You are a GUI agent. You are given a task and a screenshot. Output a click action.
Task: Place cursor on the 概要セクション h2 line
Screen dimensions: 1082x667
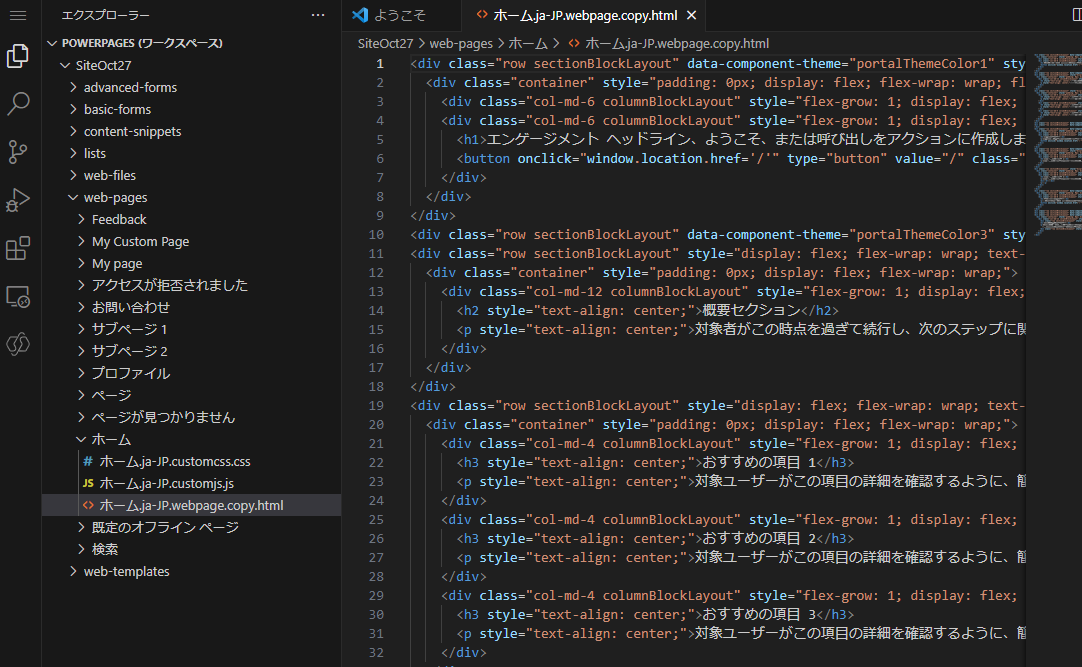pyautogui.click(x=647, y=311)
